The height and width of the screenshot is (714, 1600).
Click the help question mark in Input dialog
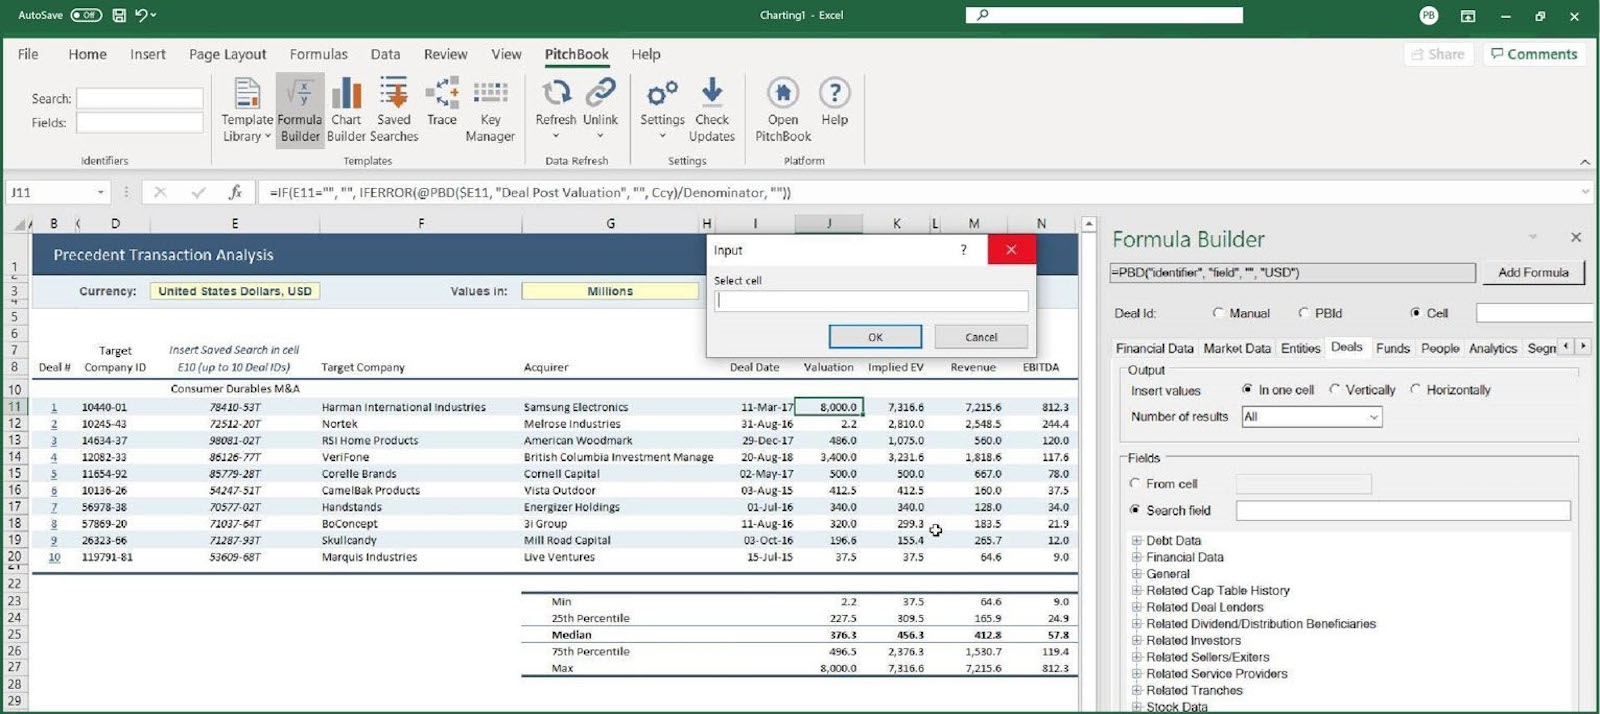click(964, 250)
